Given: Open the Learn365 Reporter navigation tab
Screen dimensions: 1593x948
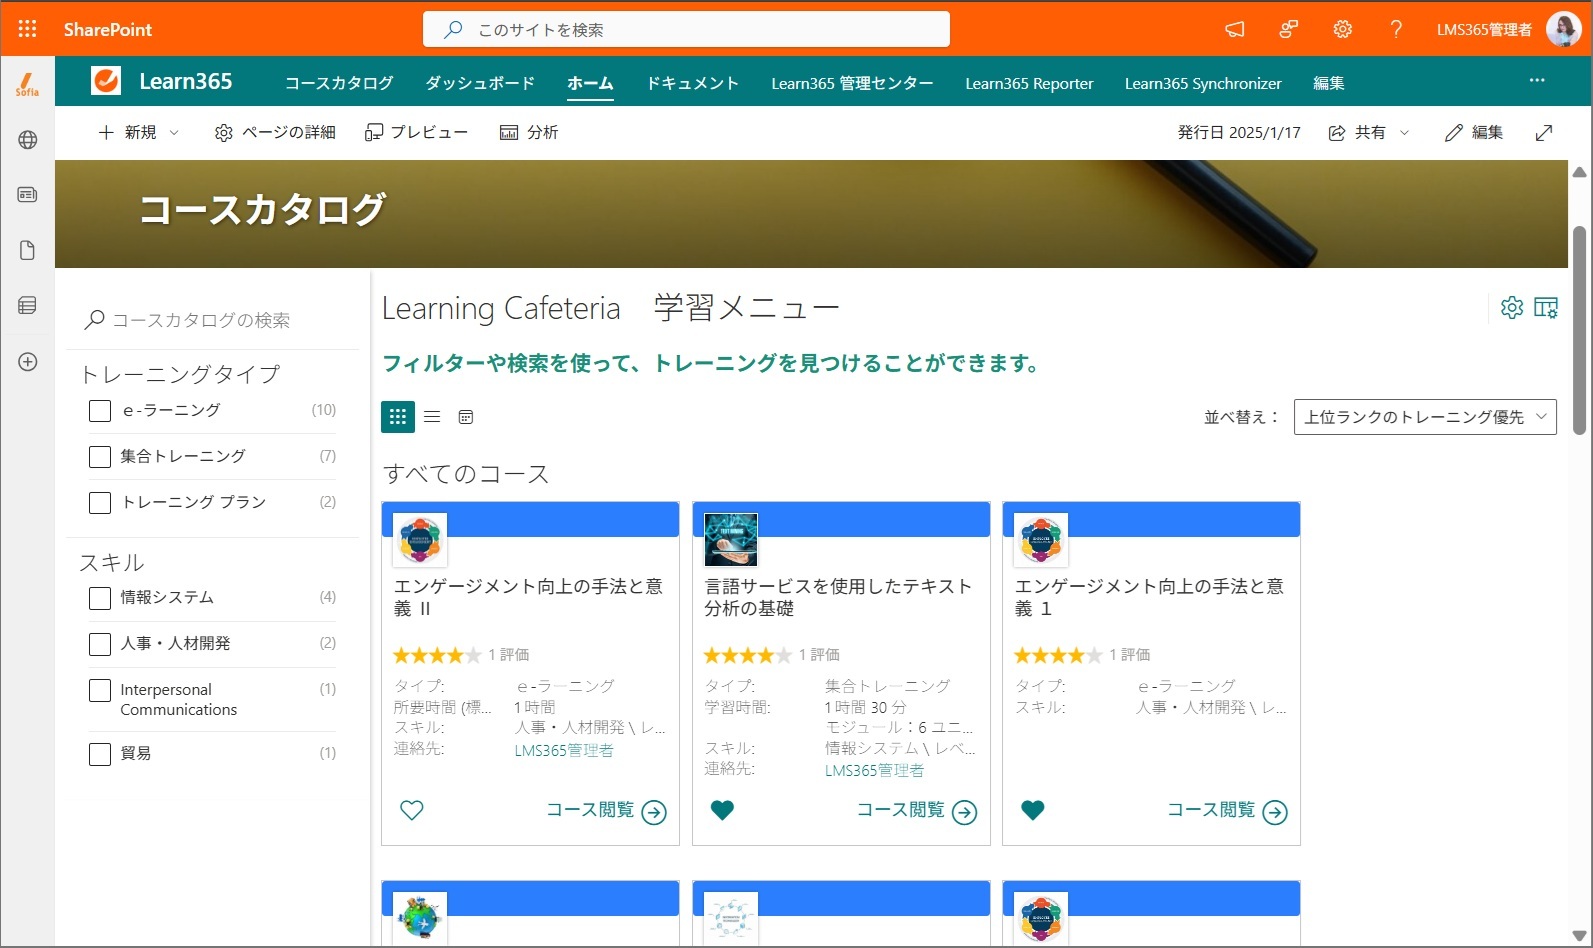Looking at the screenshot, I should click(x=1029, y=83).
